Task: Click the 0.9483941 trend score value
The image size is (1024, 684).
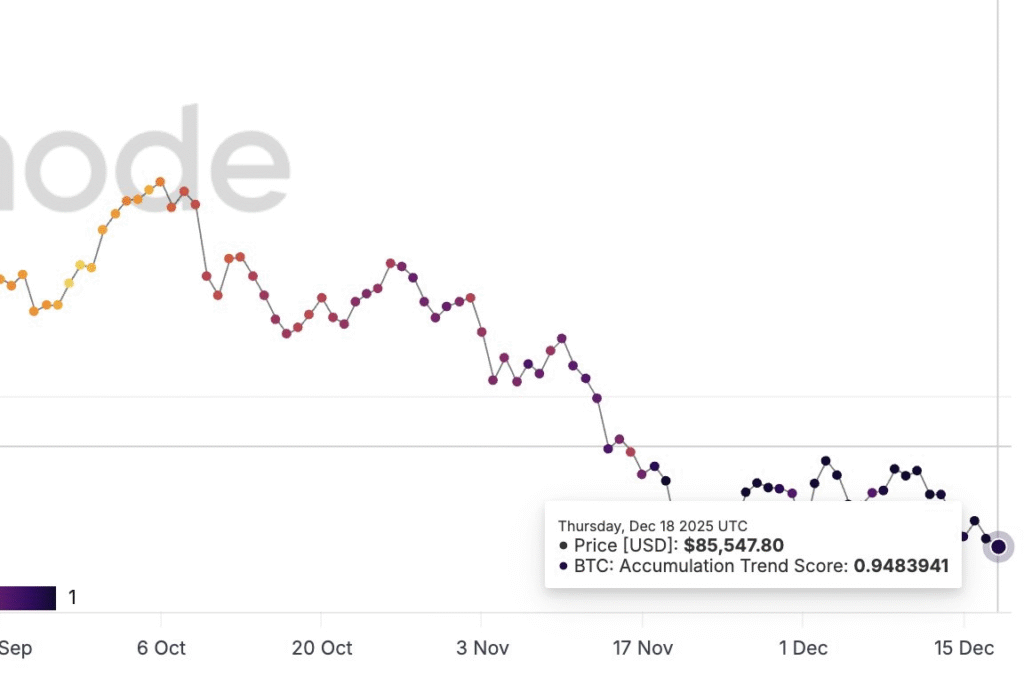Action: (900, 566)
